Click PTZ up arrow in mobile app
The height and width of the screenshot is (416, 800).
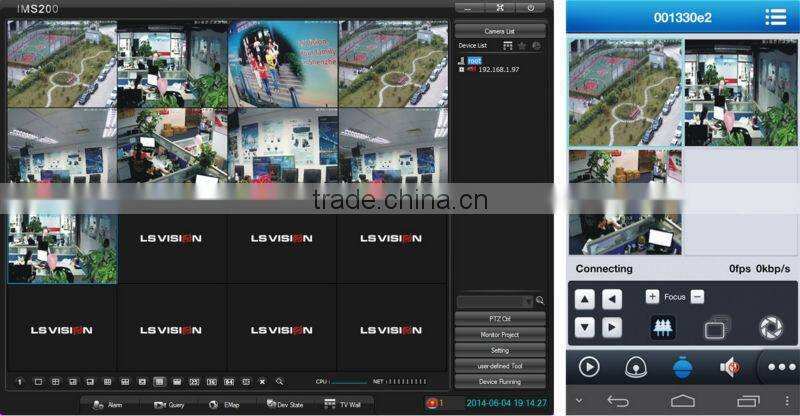pyautogui.click(x=585, y=300)
